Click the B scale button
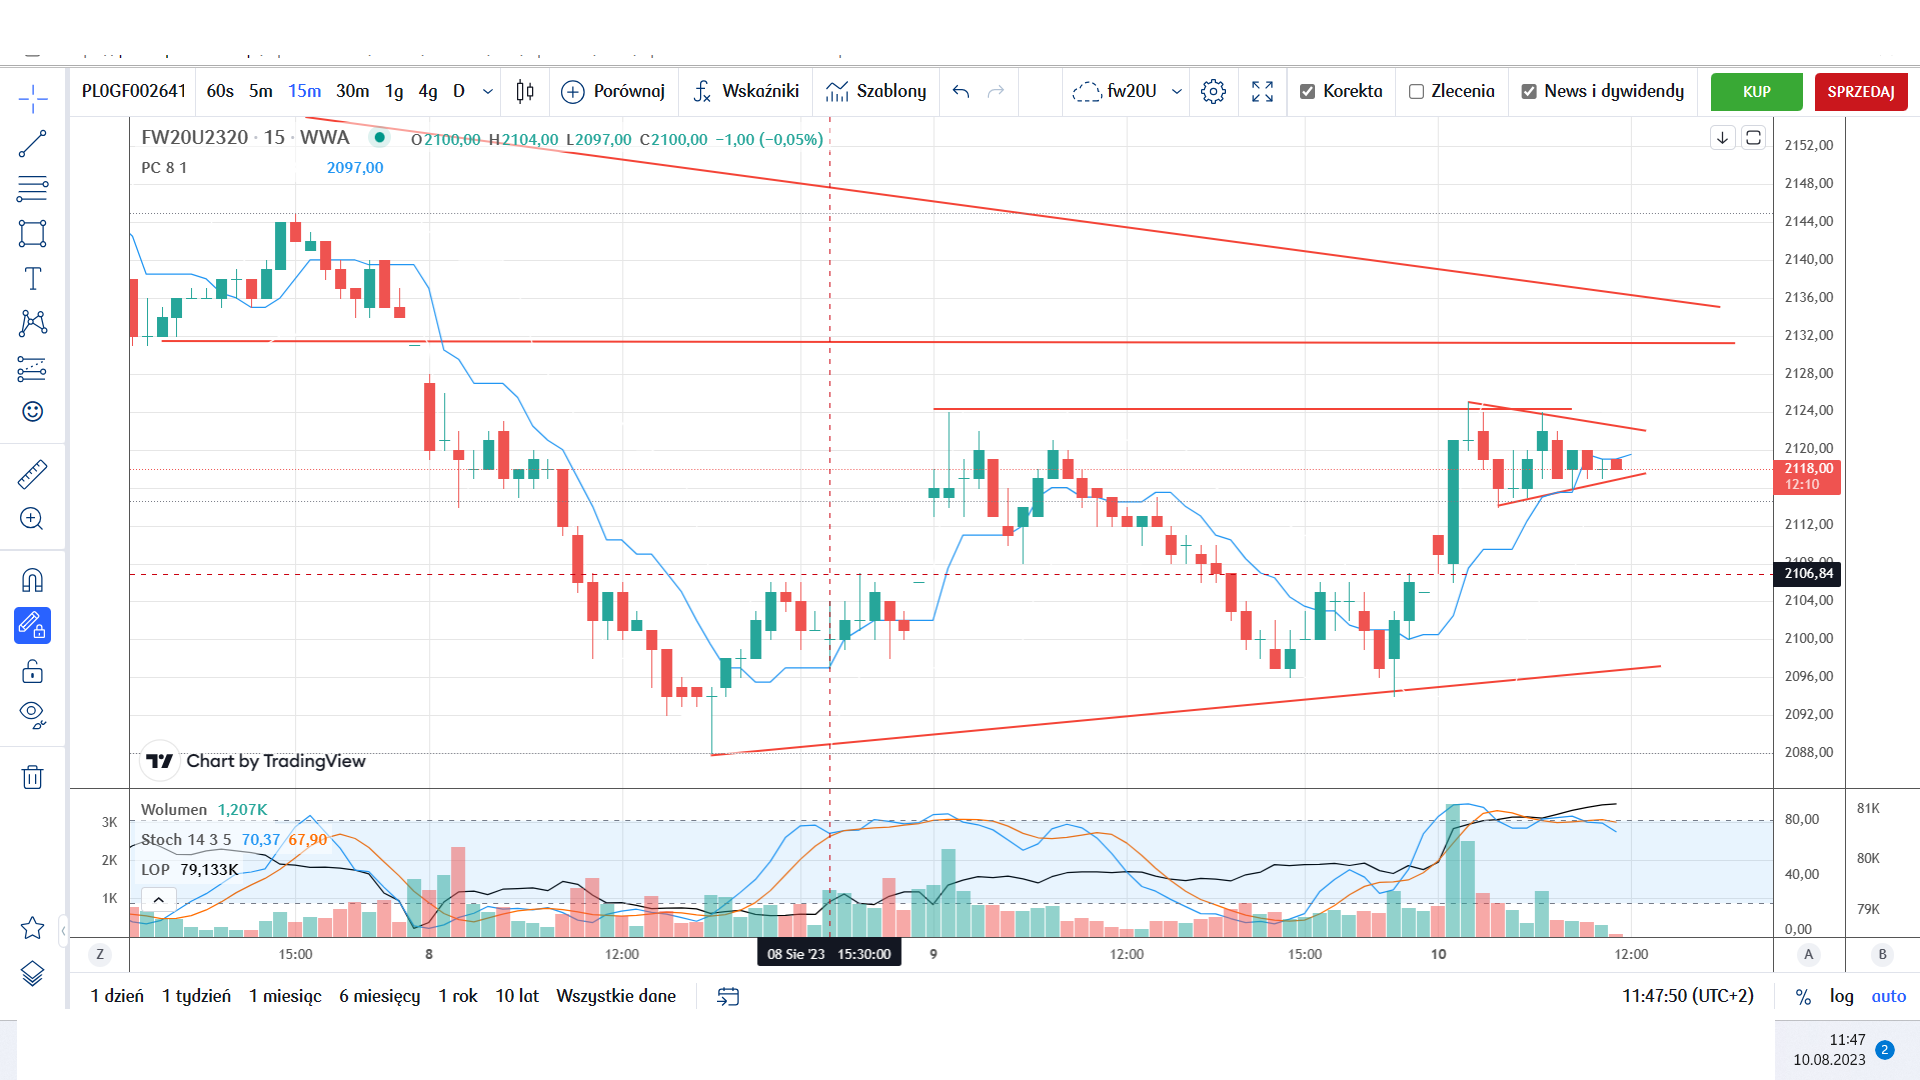Image resolution: width=1920 pixels, height=1080 pixels. (1882, 954)
